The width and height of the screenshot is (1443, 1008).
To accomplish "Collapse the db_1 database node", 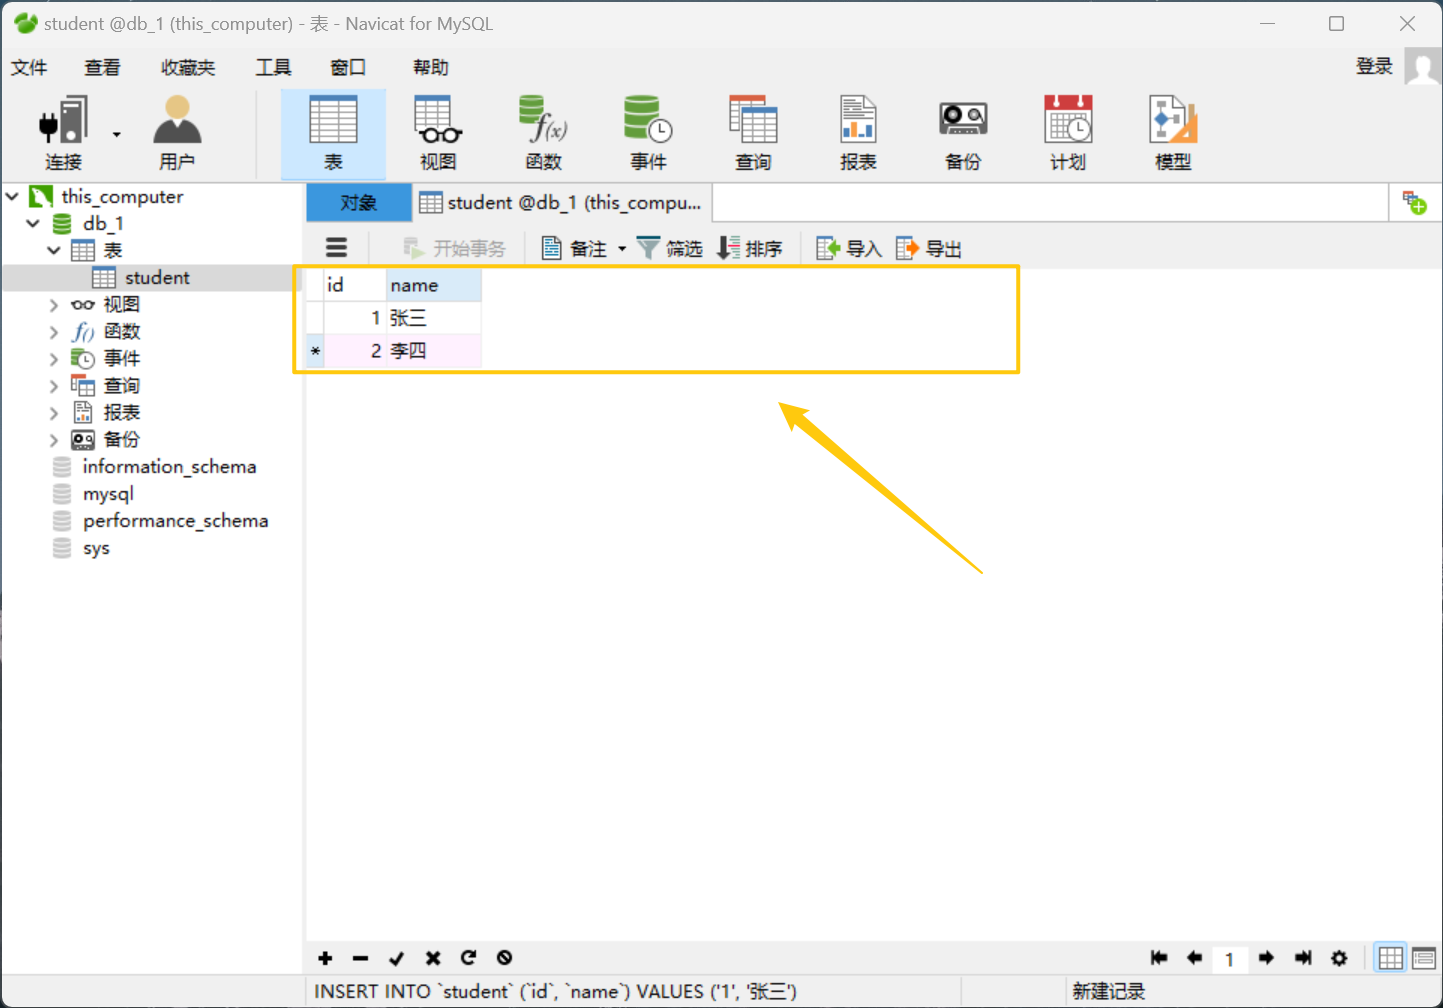I will tap(31, 223).
